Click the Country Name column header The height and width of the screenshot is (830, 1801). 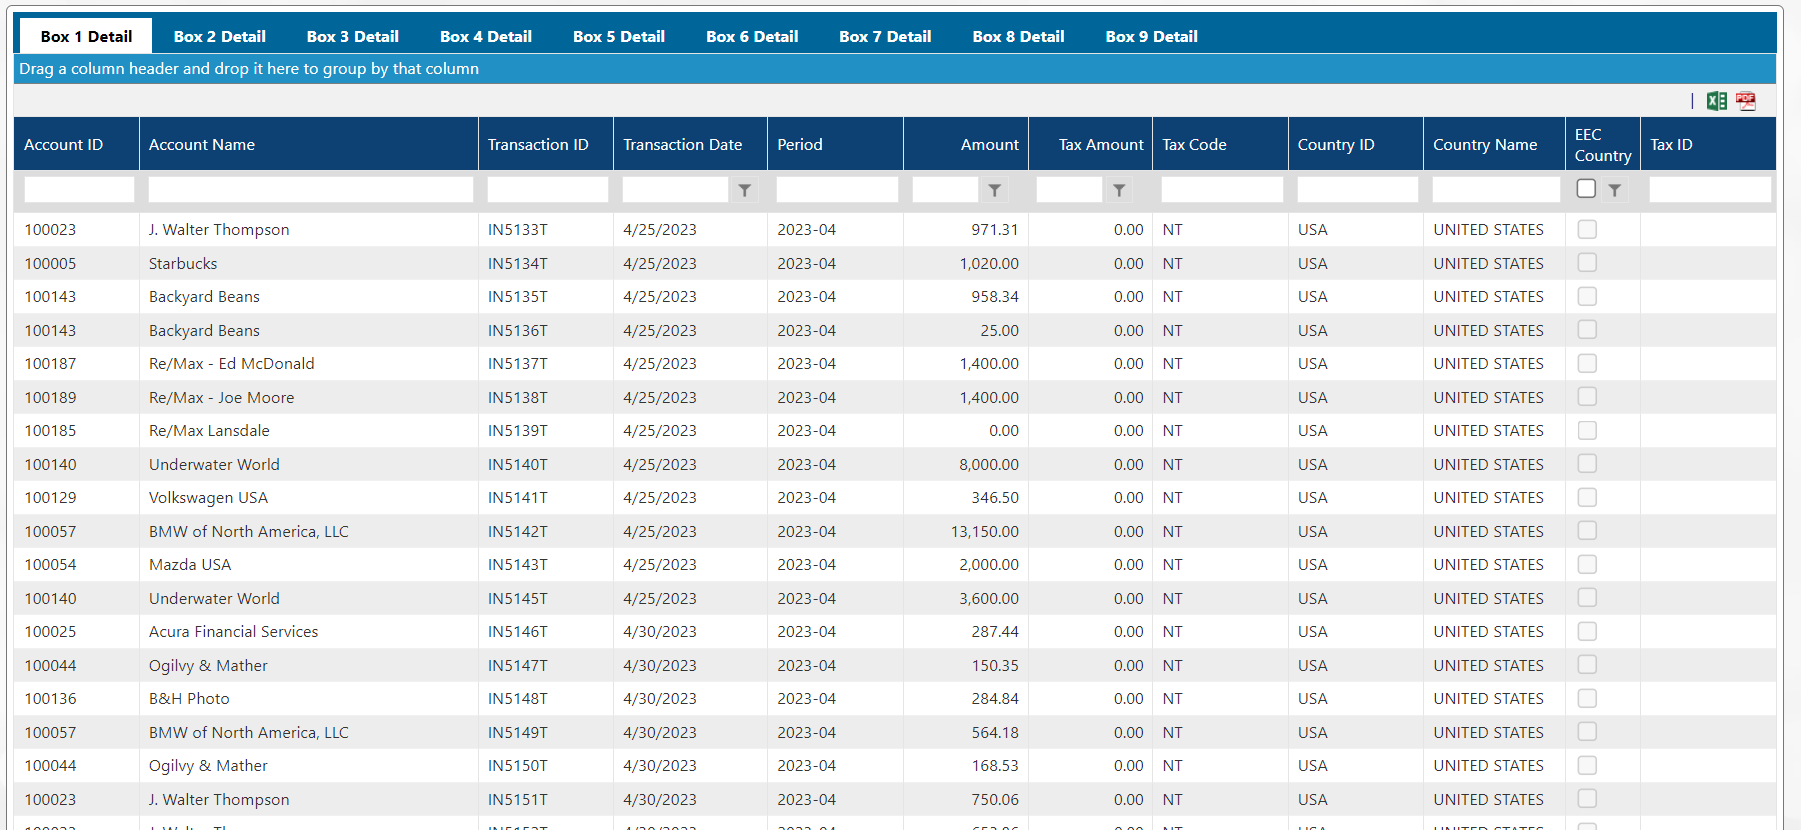coord(1485,145)
